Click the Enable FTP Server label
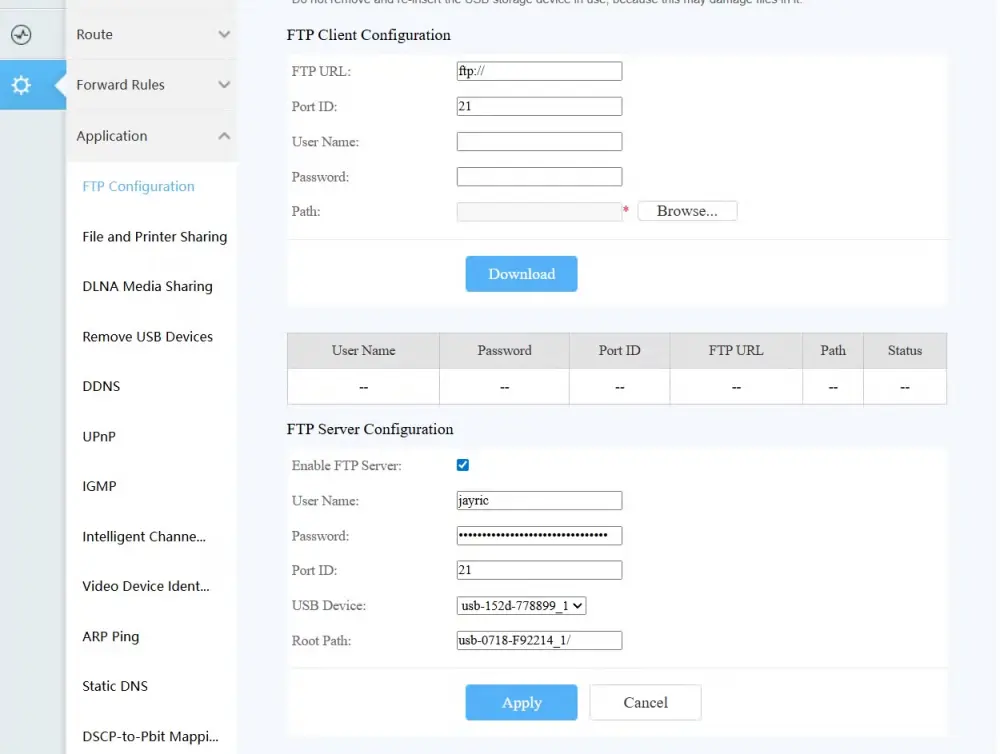 pyautogui.click(x=346, y=466)
